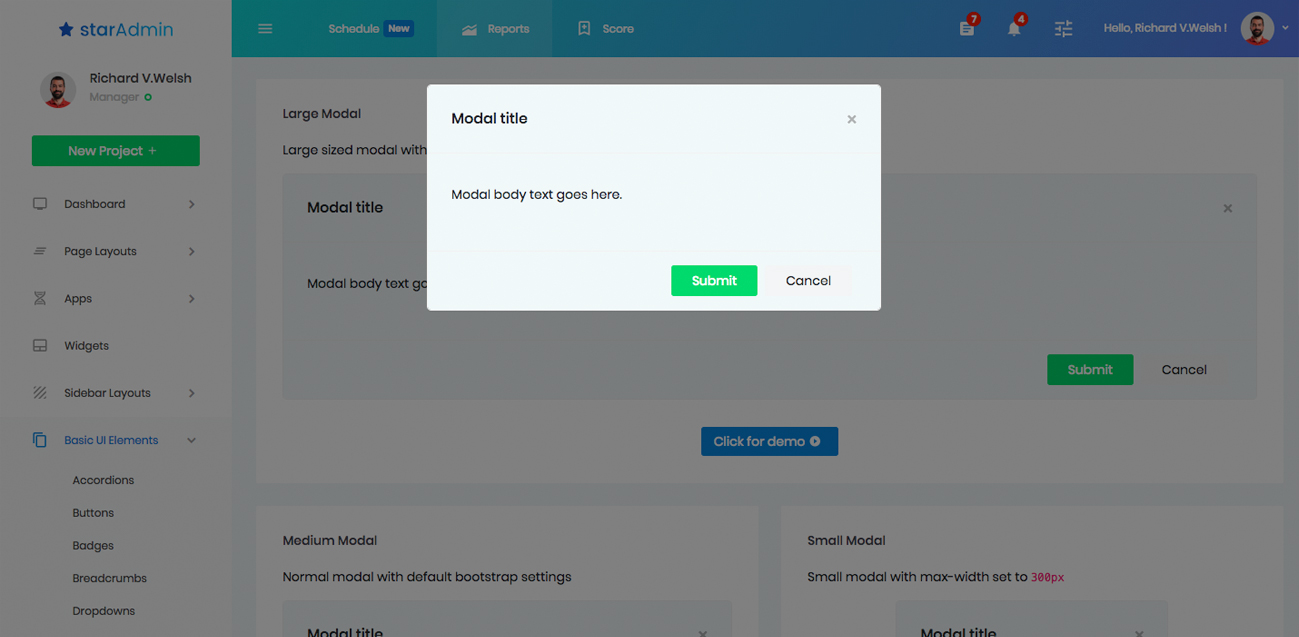Open the settings sliders icon in navbar
The height and width of the screenshot is (637, 1299).
1063,29
